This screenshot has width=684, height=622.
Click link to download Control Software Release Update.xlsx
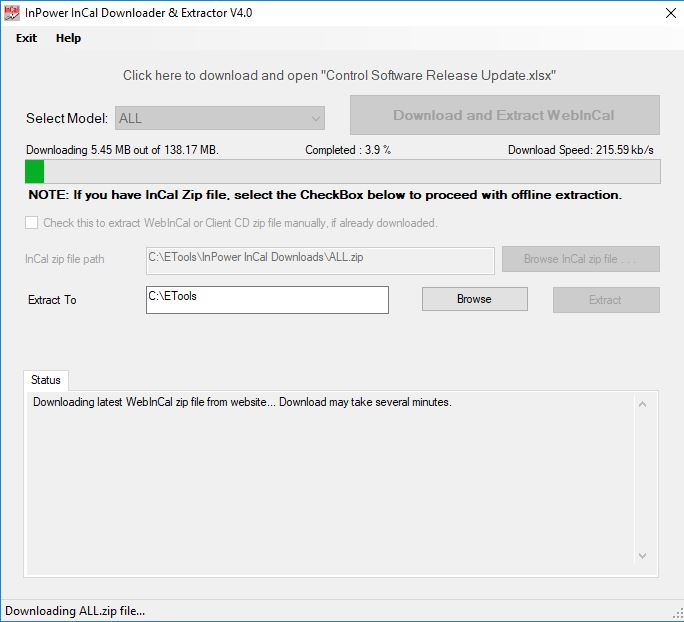(x=339, y=75)
